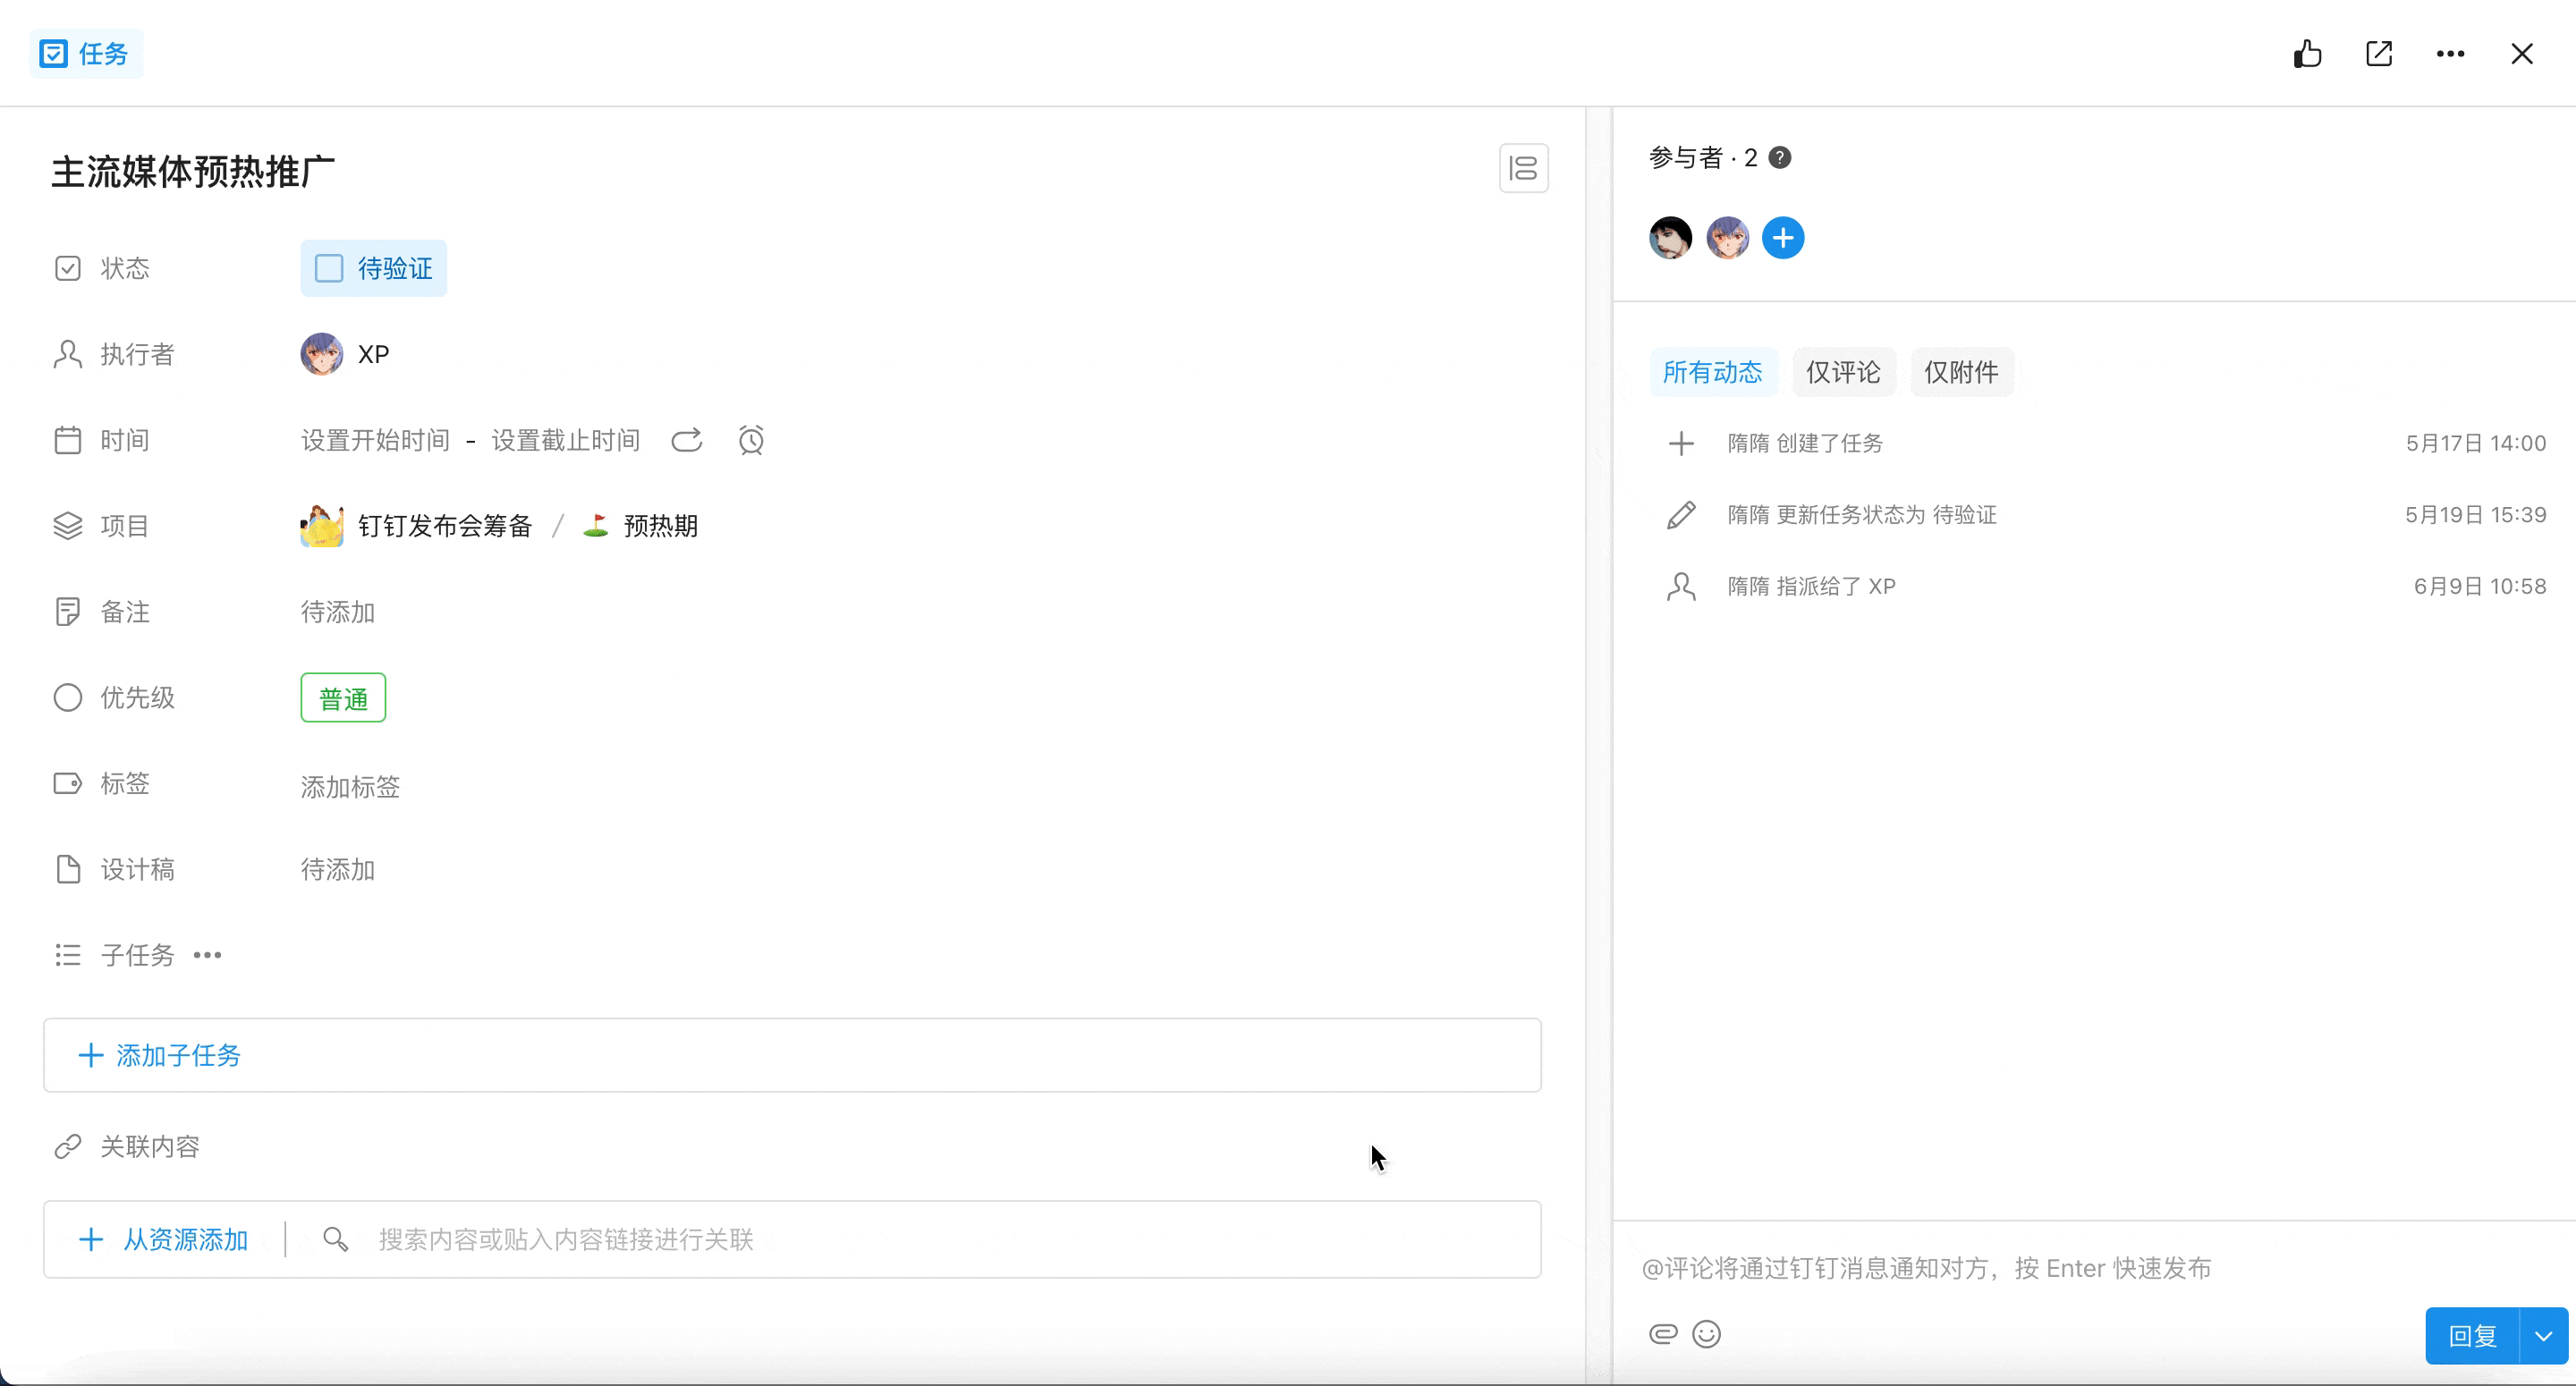The height and width of the screenshot is (1386, 2576).
Task: Click the 子任务 list icon
Action: 68,955
